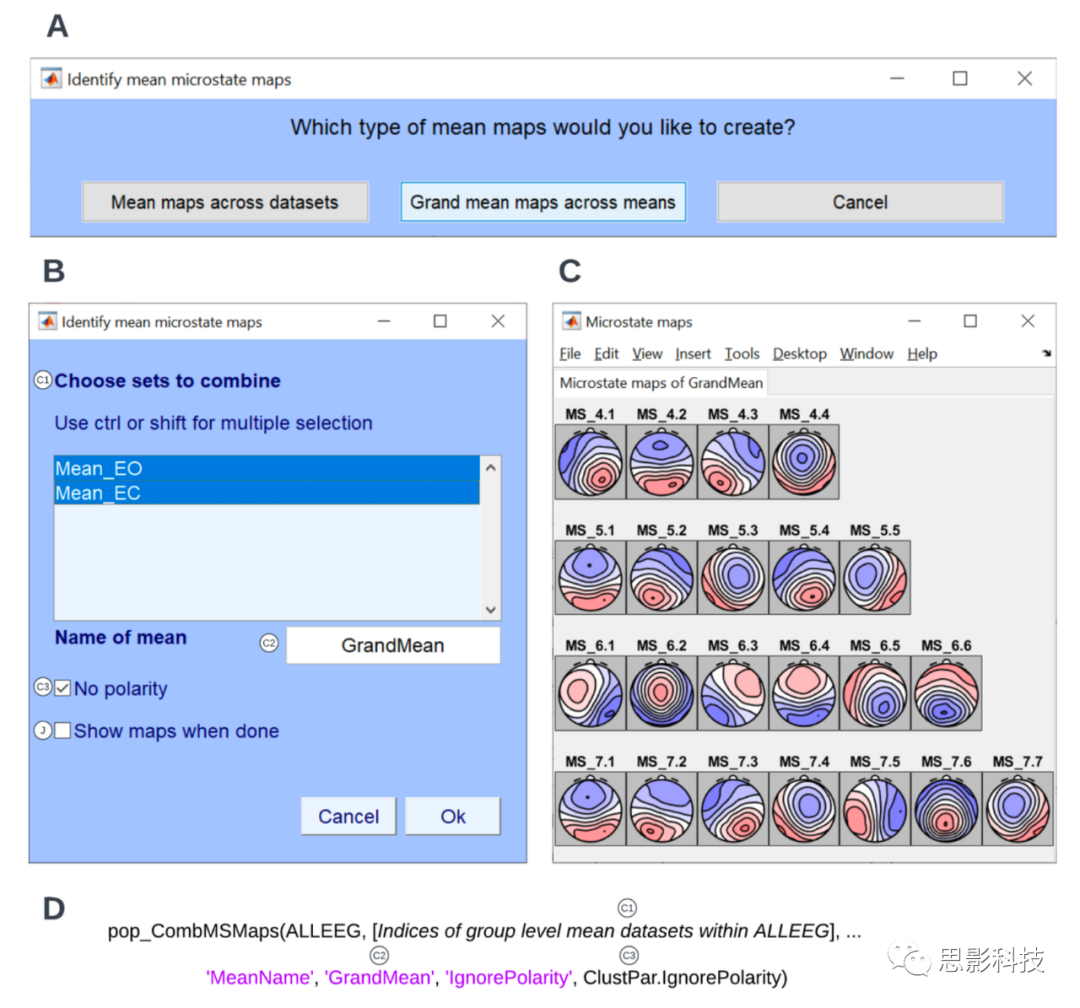Click the MS_7.7 microstate map thumbnail
Viewport: 1080px width, 1008px height.
[x=1017, y=808]
